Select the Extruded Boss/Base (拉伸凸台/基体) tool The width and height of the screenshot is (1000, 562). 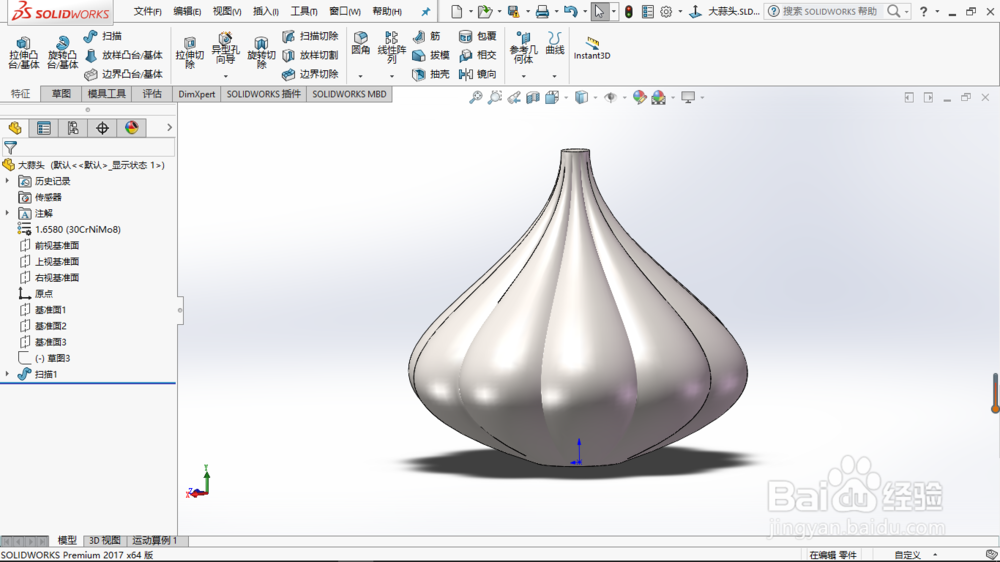(24, 53)
